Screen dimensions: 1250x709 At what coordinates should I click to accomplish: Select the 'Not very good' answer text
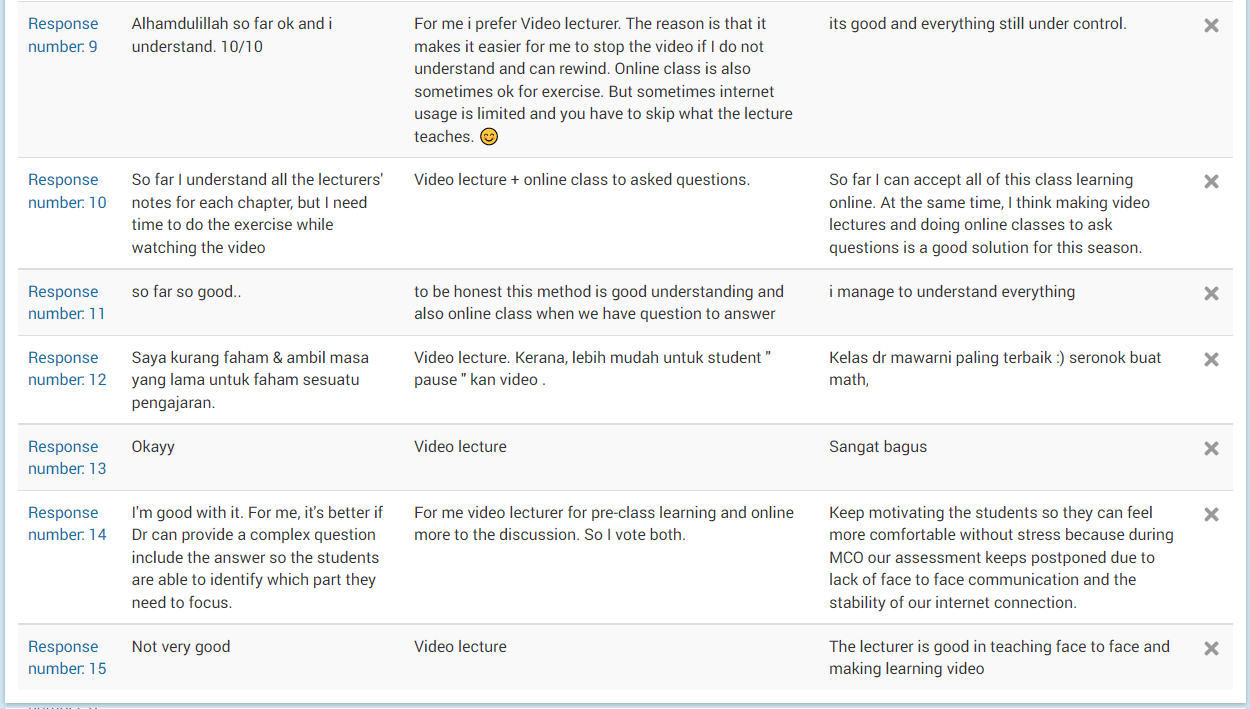point(180,646)
